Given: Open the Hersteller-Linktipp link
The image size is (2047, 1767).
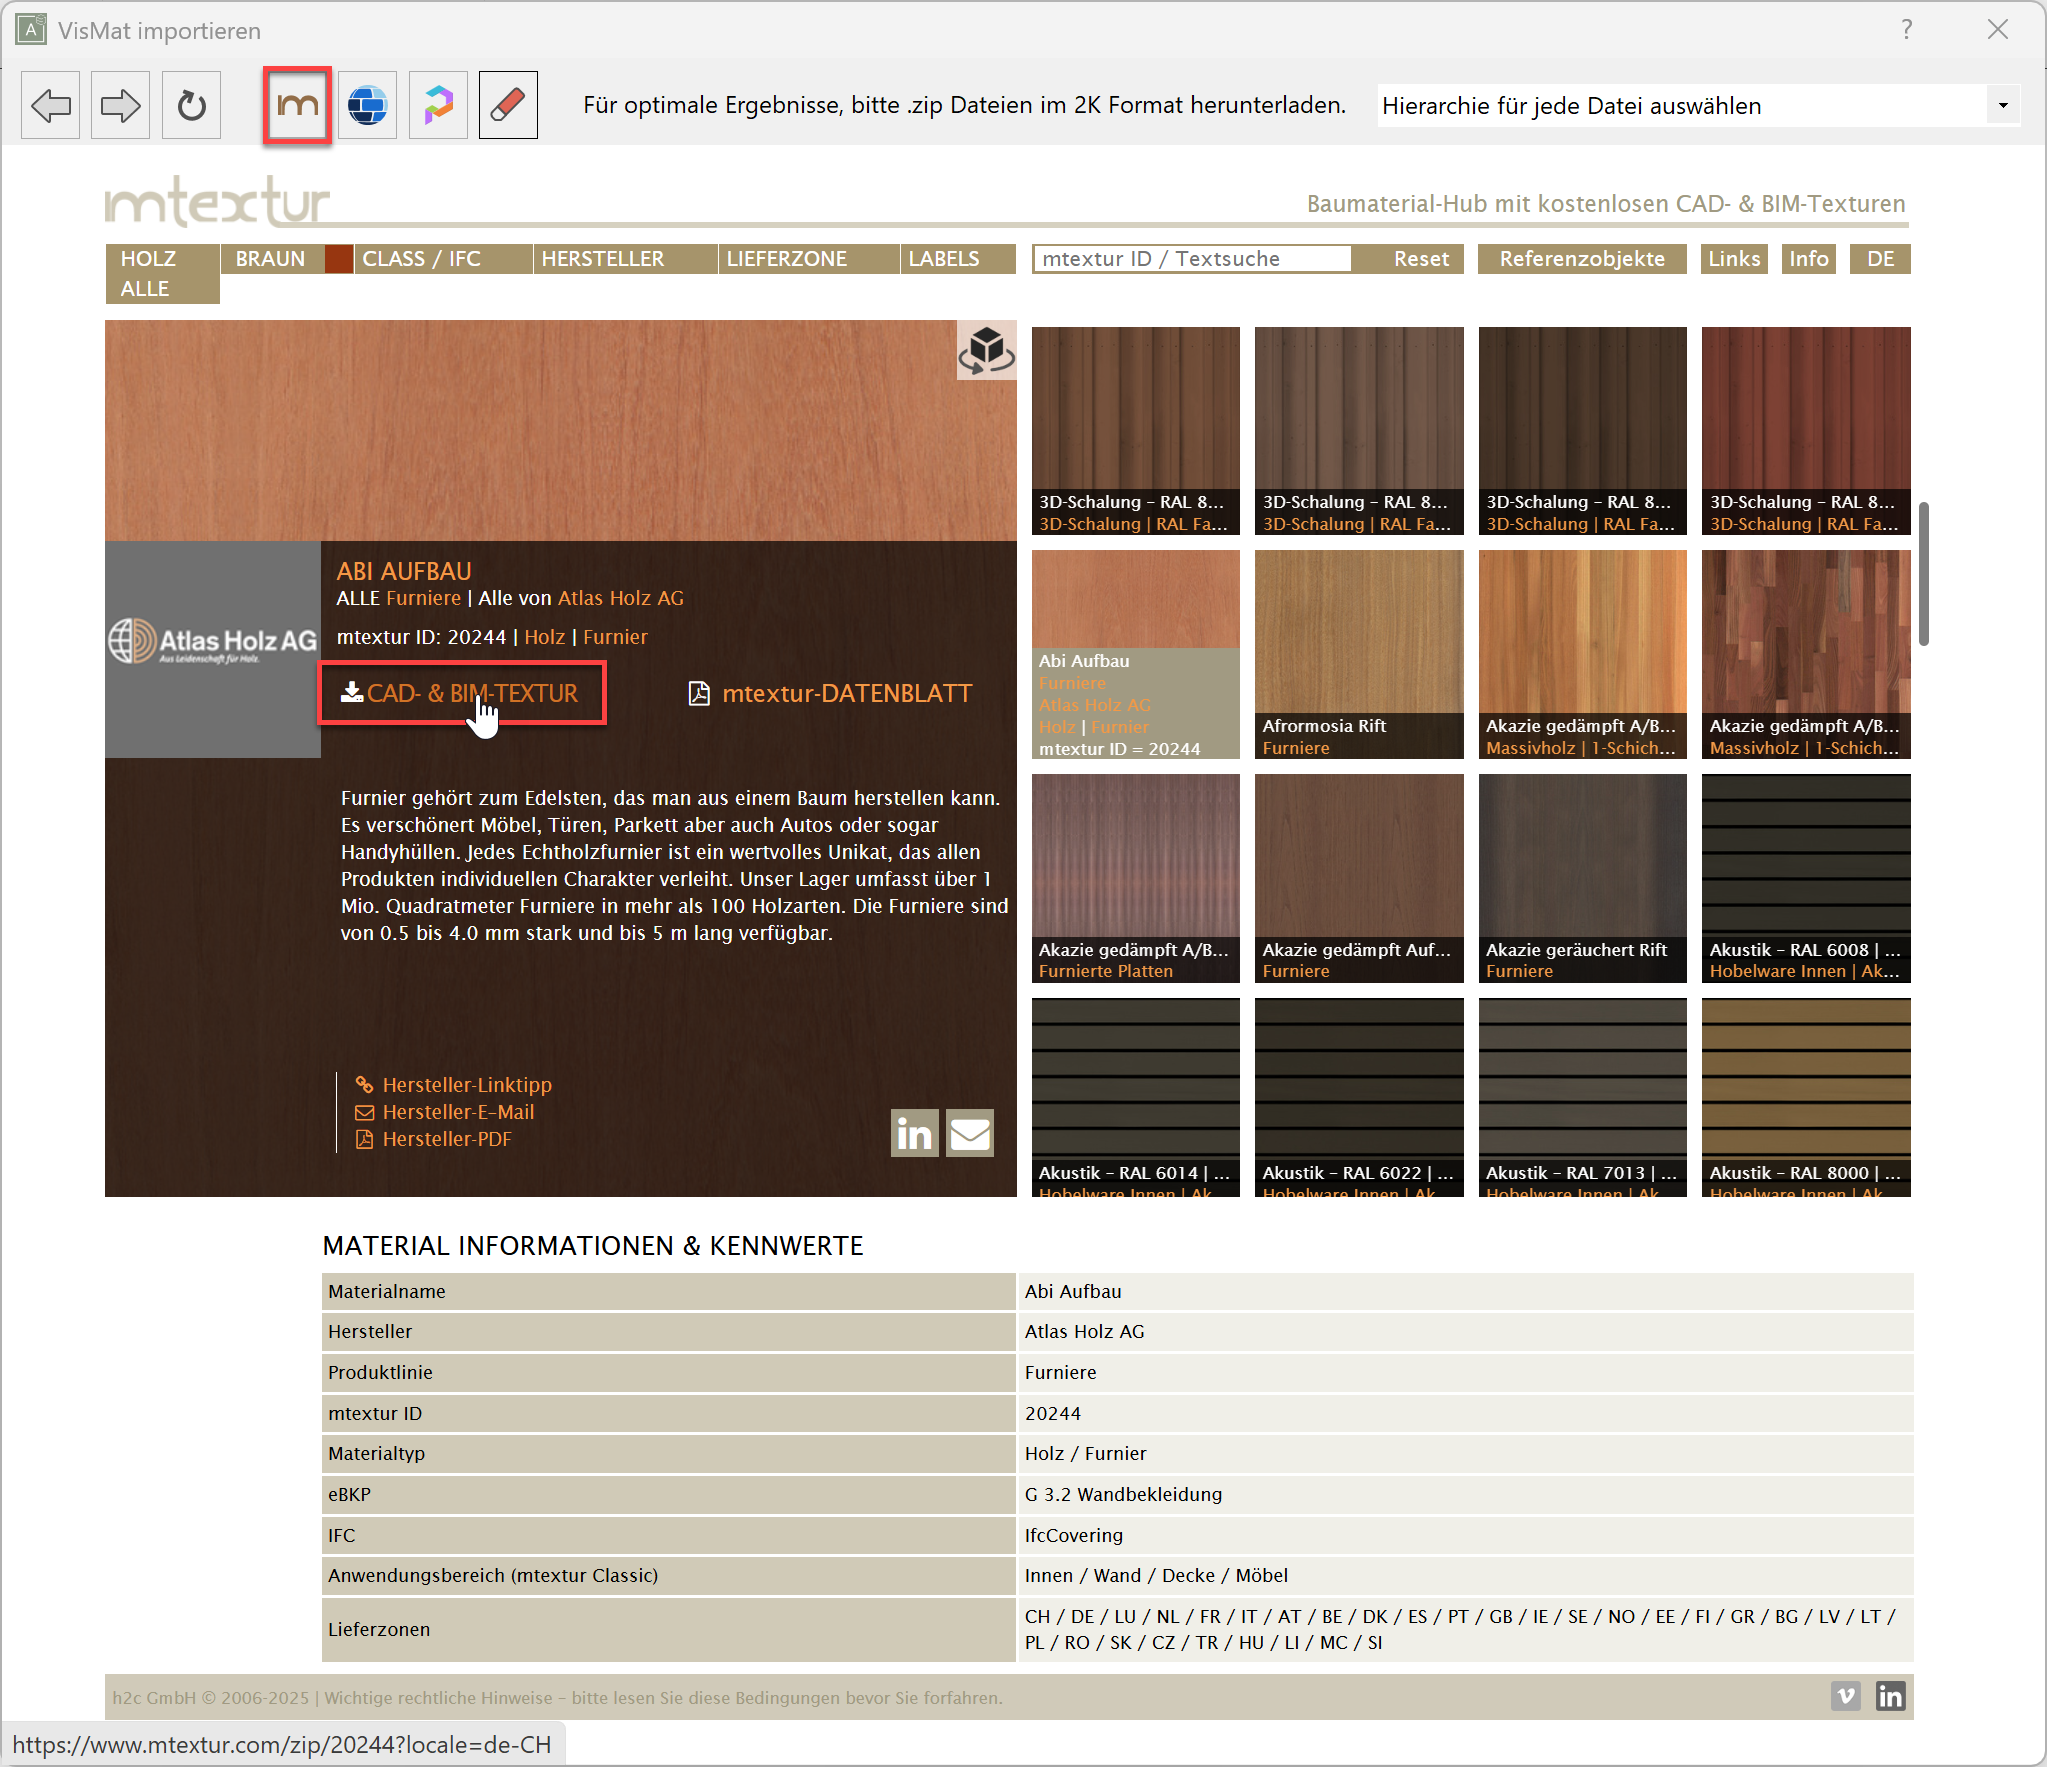Looking at the screenshot, I should click(x=453, y=1084).
